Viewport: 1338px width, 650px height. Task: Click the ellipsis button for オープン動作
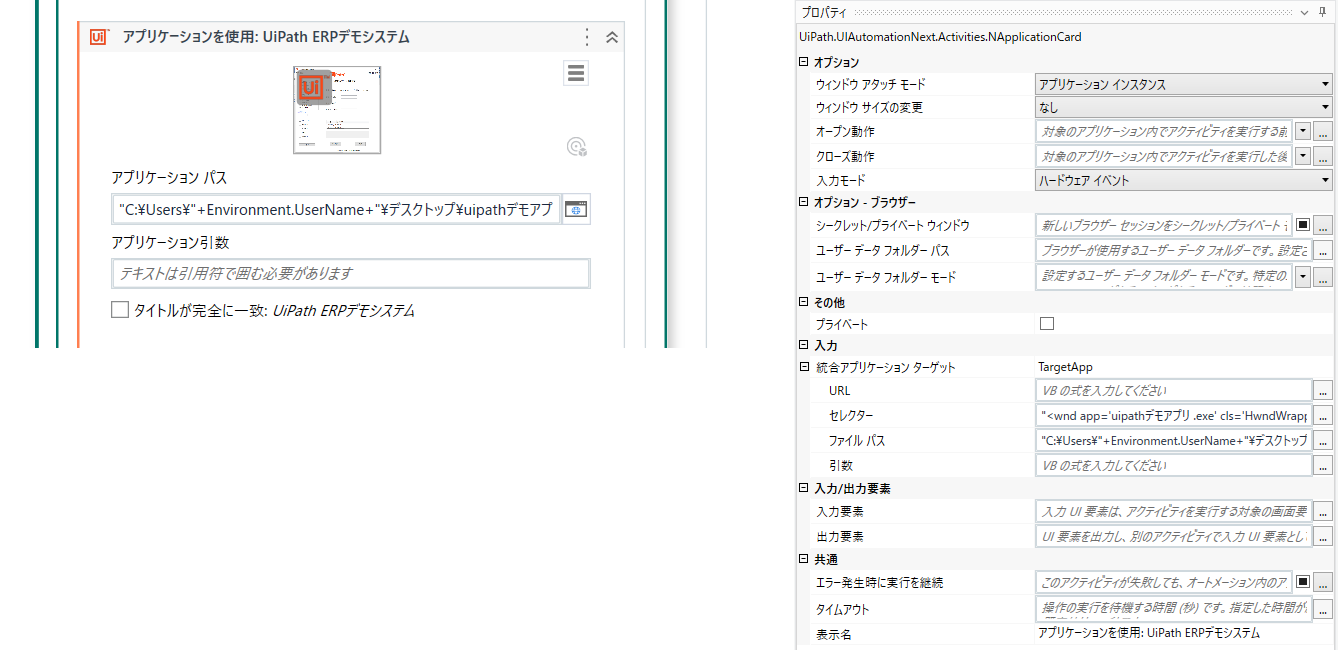pyautogui.click(x=1323, y=132)
